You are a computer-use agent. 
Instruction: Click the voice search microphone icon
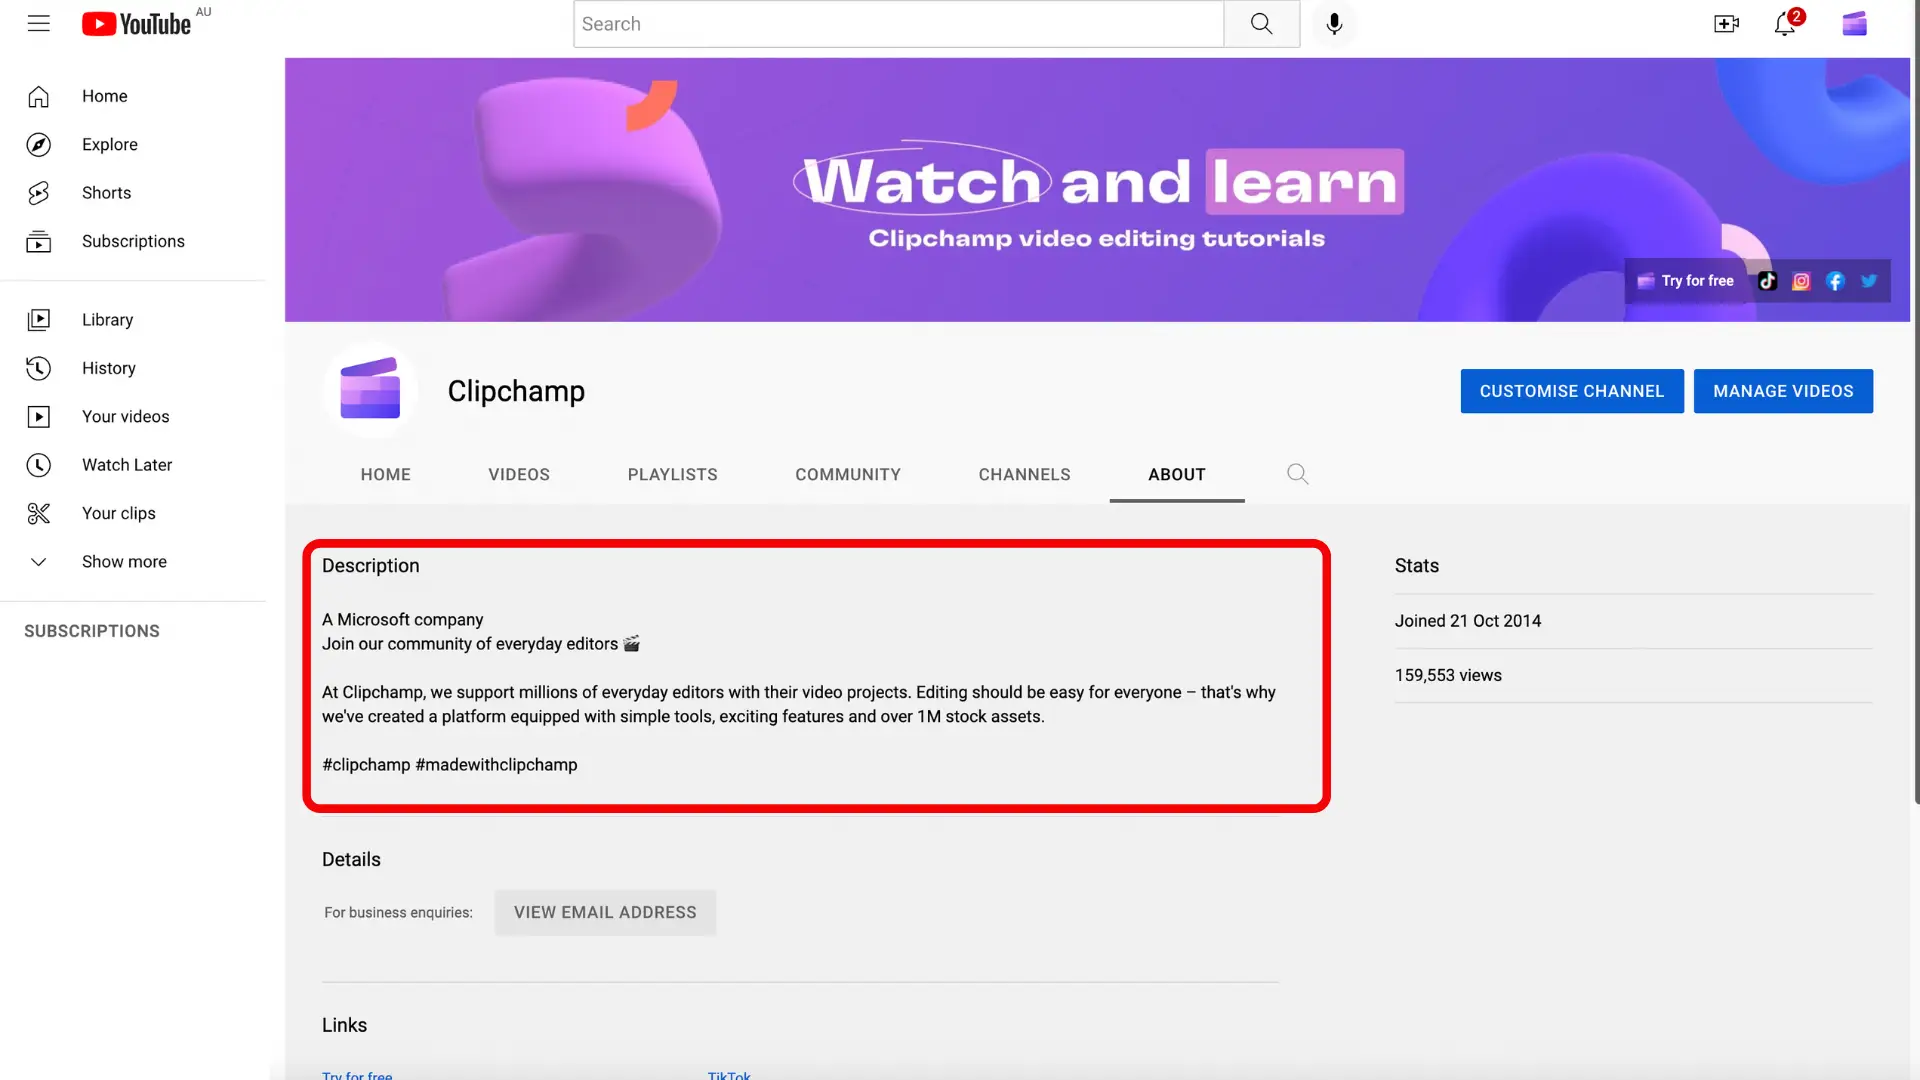[1335, 24]
